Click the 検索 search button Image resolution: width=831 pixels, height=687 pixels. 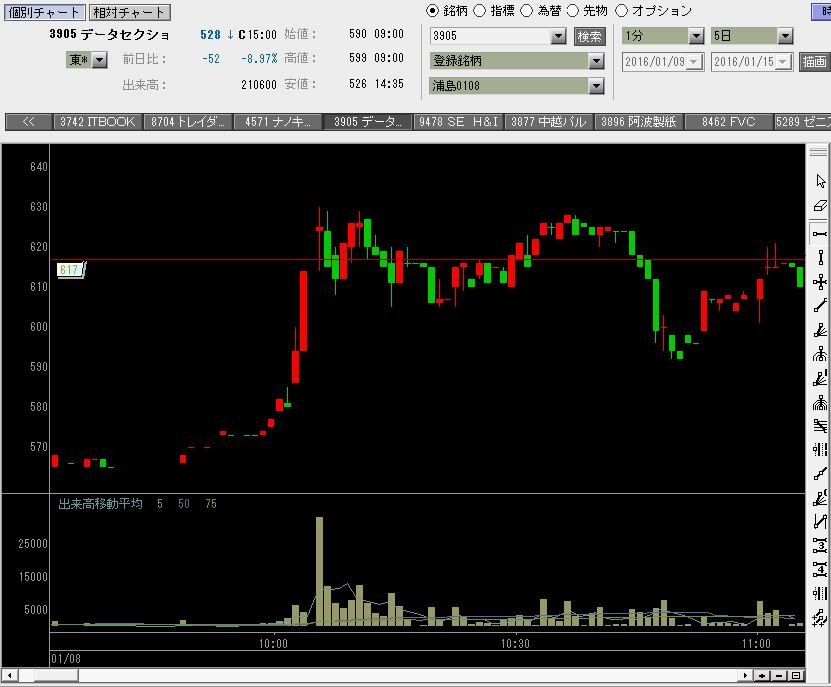click(x=589, y=36)
